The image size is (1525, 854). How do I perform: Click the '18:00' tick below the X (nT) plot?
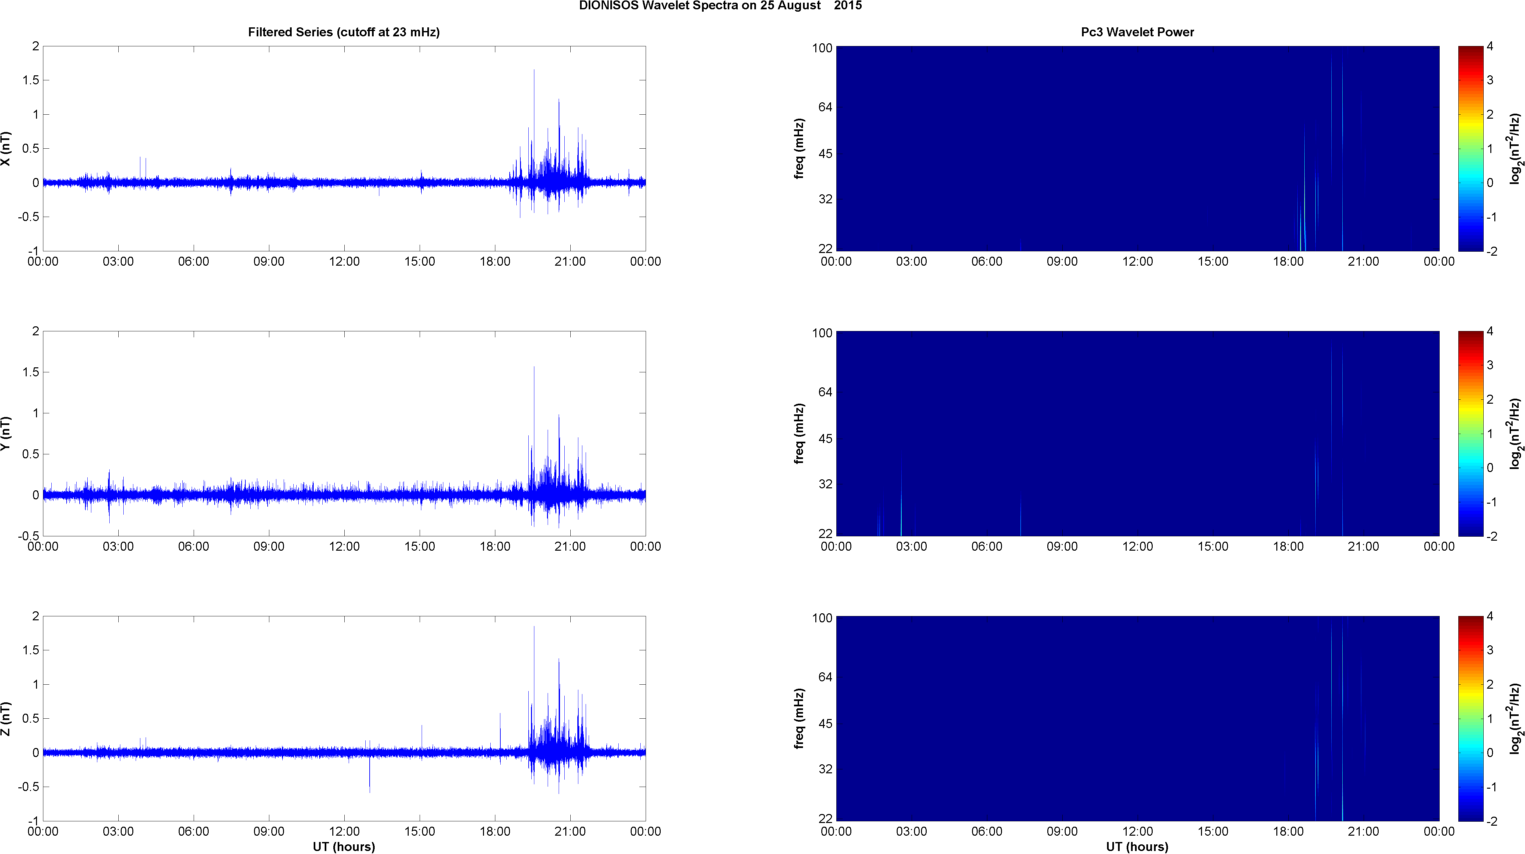[495, 262]
